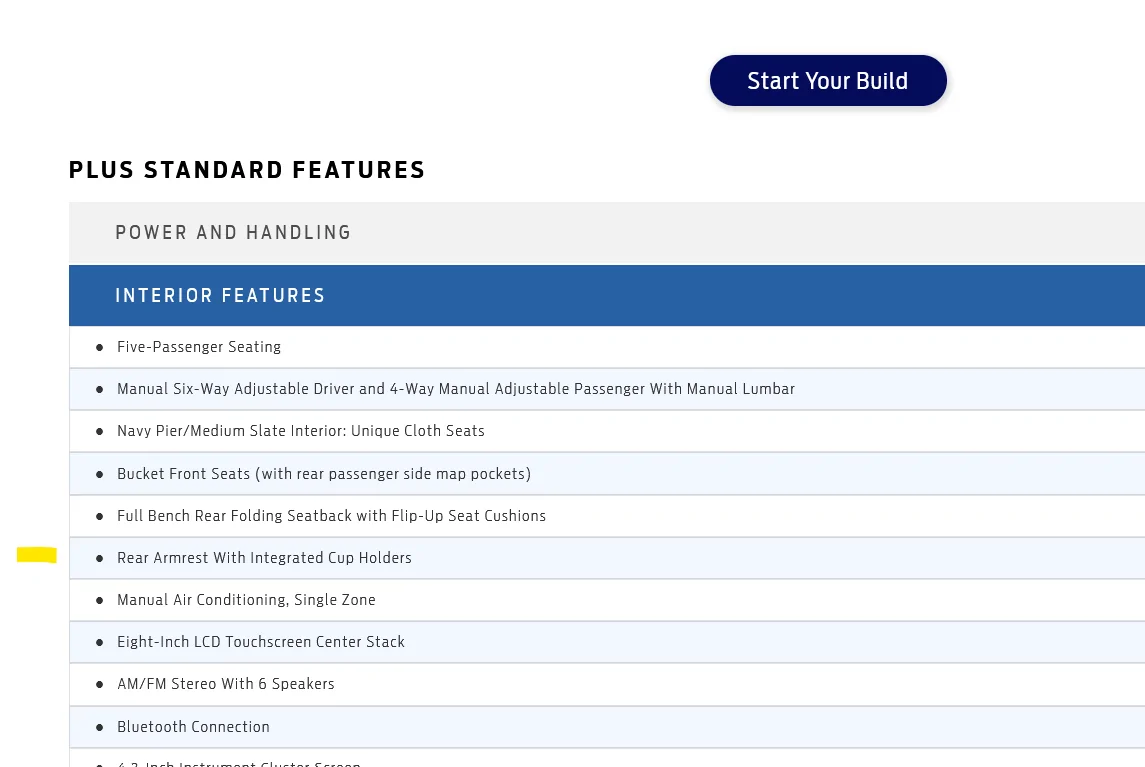Screen dimensions: 1145x767
Task: Click the Plus Standard Features heading
Action: click(x=247, y=170)
